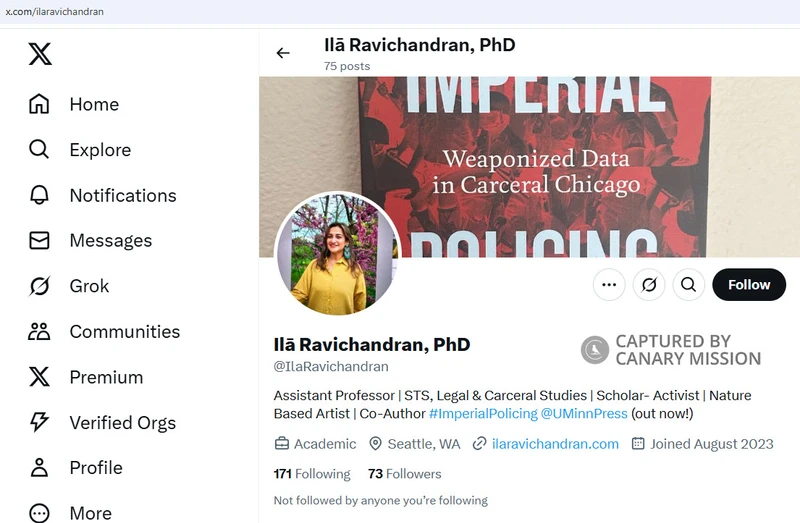Click the 'Academic' category text

tap(325, 444)
